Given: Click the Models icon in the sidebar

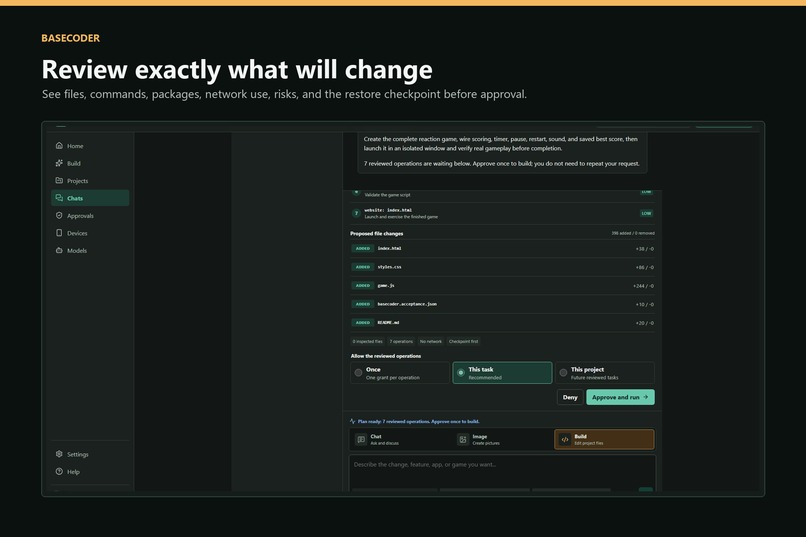Looking at the screenshot, I should click(x=59, y=250).
